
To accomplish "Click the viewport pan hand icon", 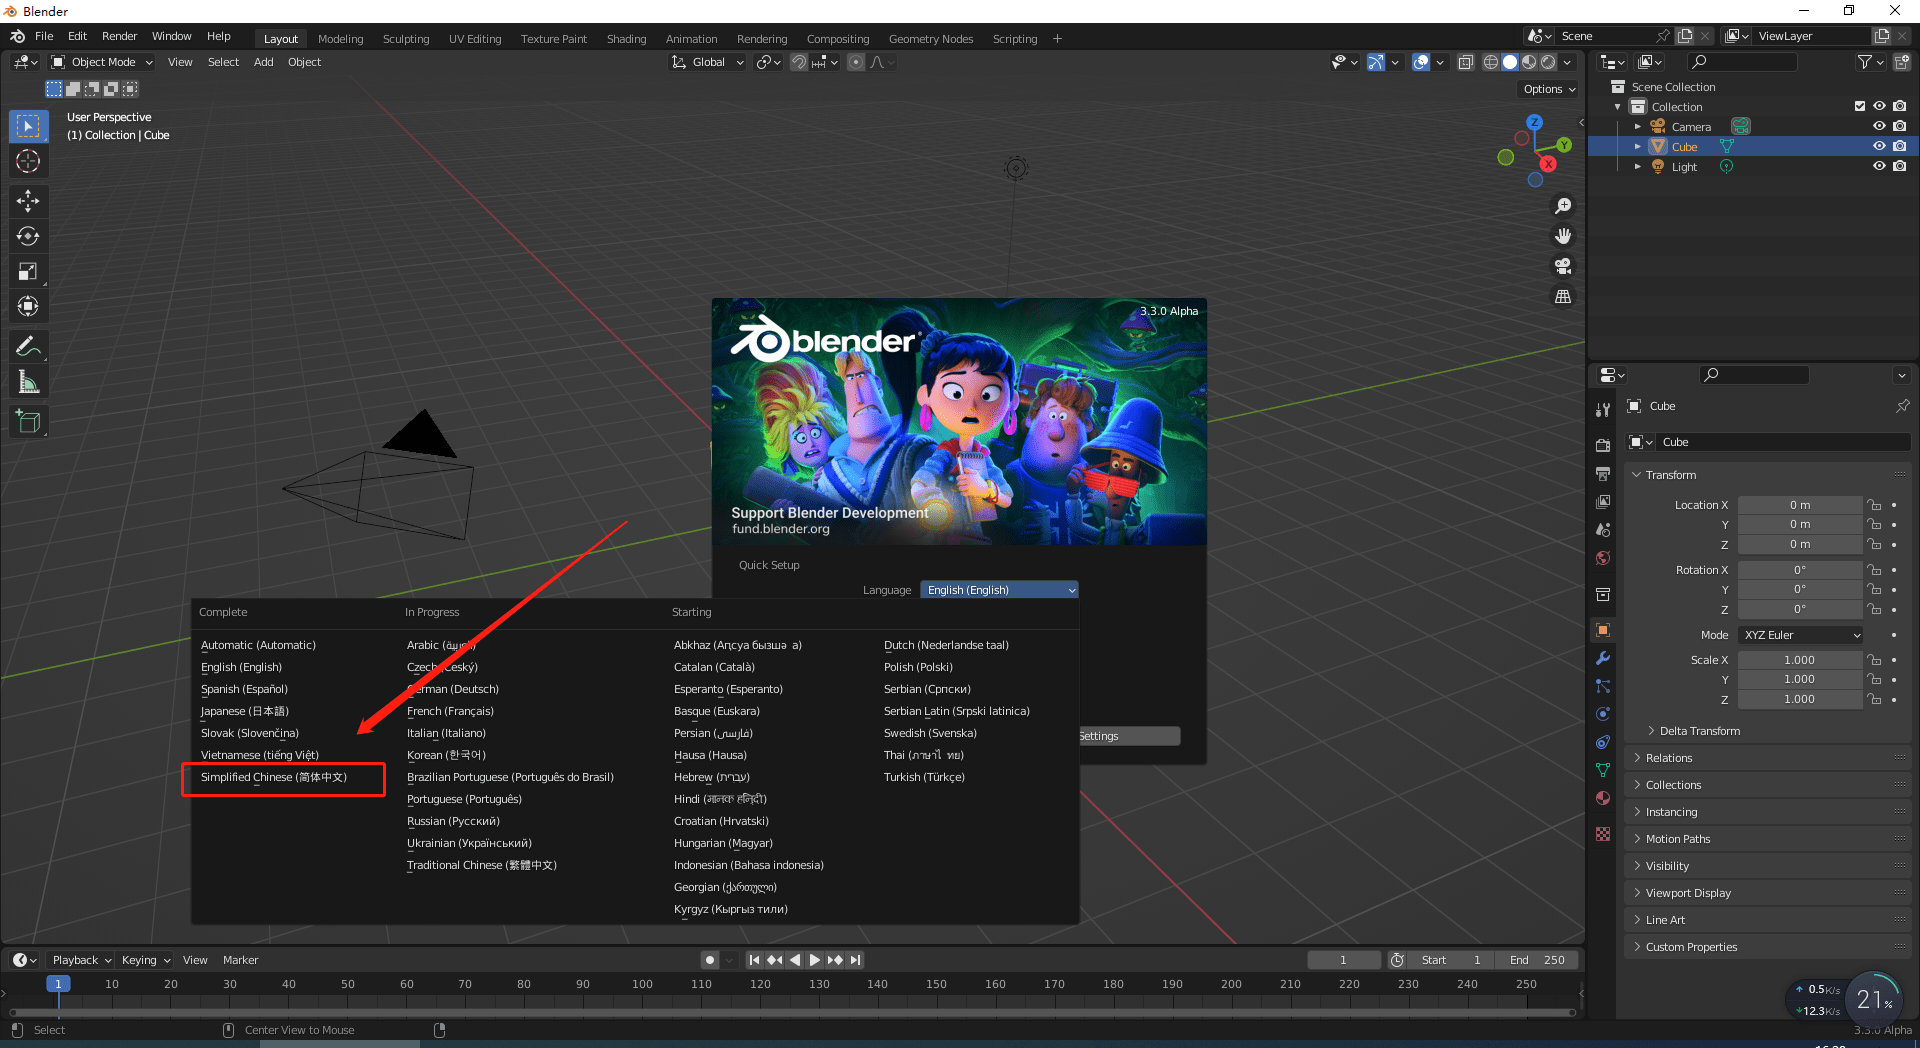I will tap(1563, 236).
